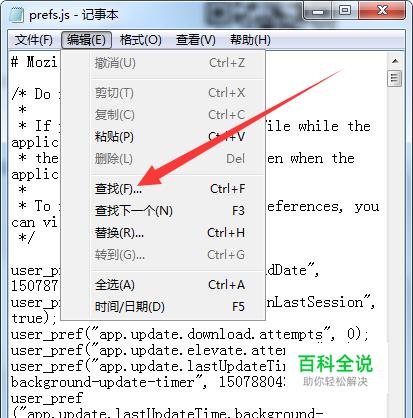Click the words 'while the' in the text
Image resolution: width=413 pixels, height=418 pixels.
click(334, 126)
